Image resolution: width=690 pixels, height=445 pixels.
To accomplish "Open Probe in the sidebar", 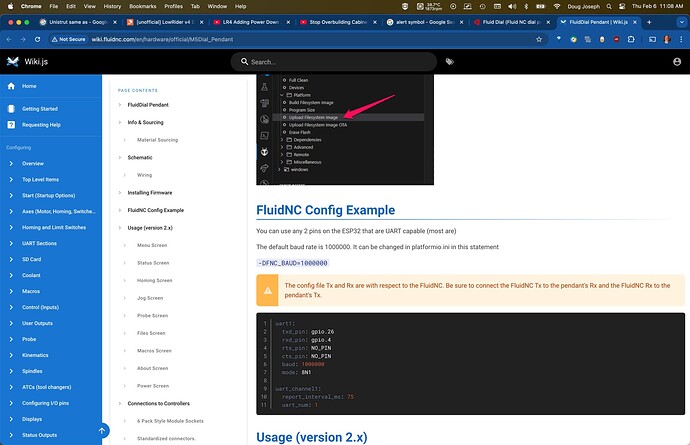I will [x=29, y=339].
